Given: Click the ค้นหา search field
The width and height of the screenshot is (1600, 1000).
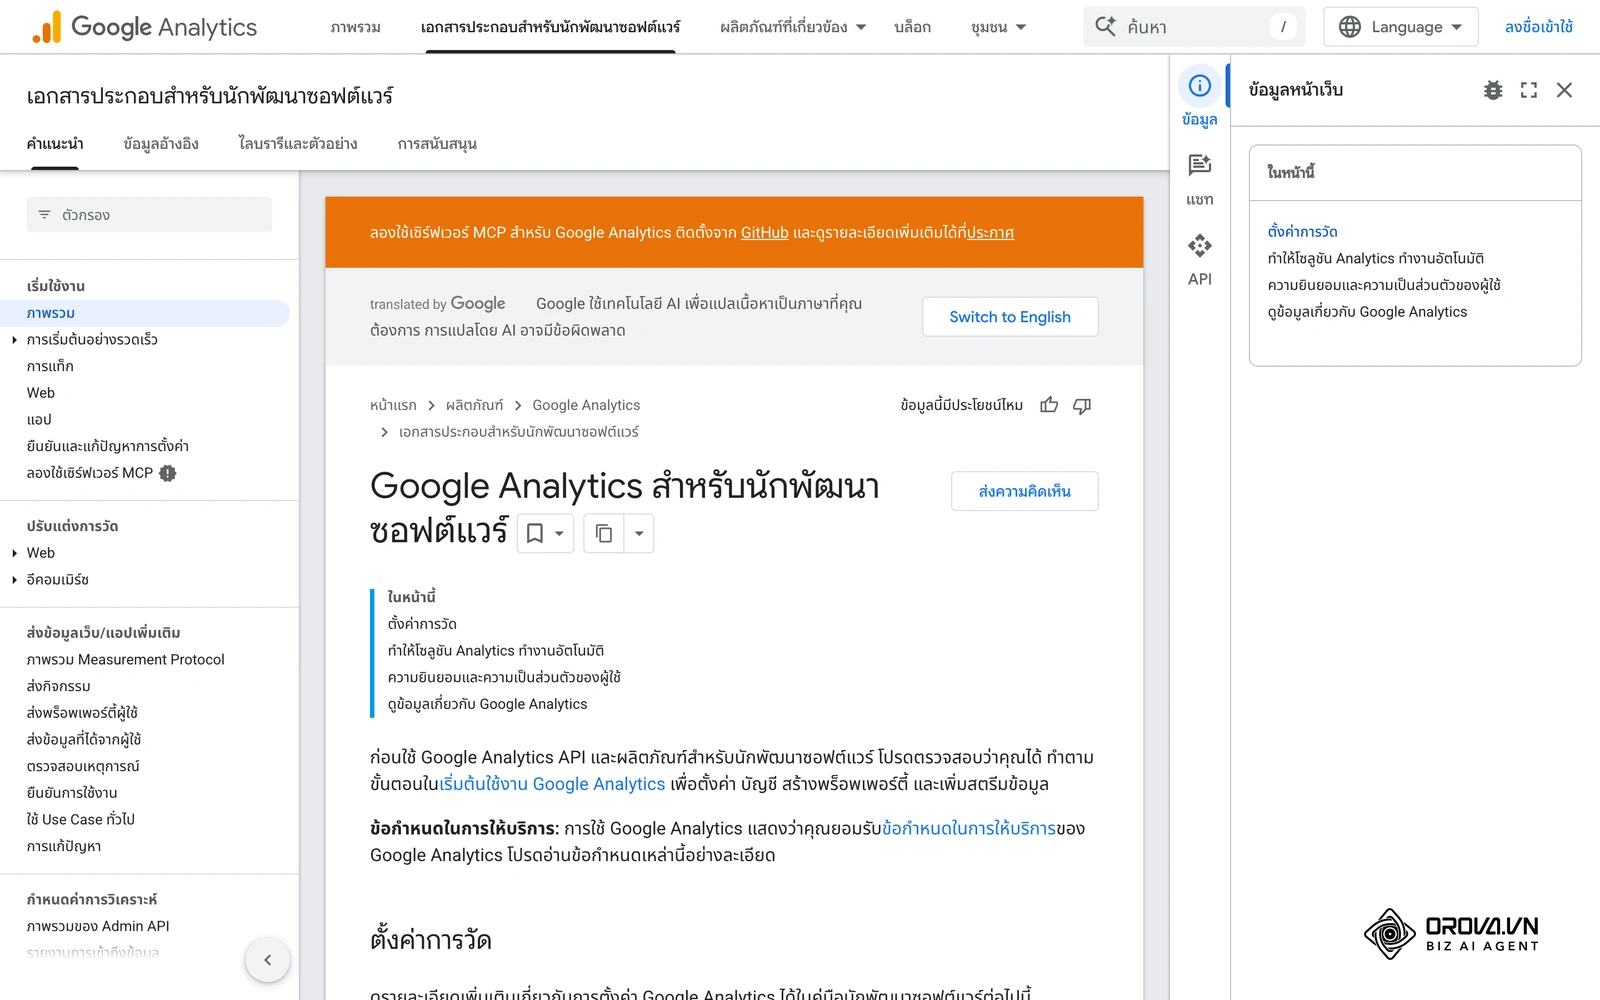Looking at the screenshot, I should point(1194,27).
